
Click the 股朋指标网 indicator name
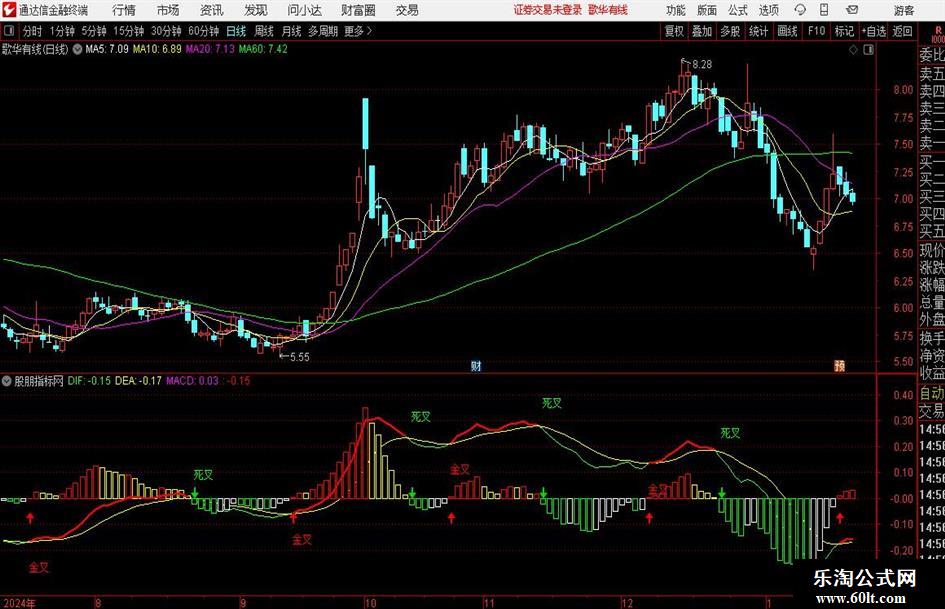tap(39, 381)
